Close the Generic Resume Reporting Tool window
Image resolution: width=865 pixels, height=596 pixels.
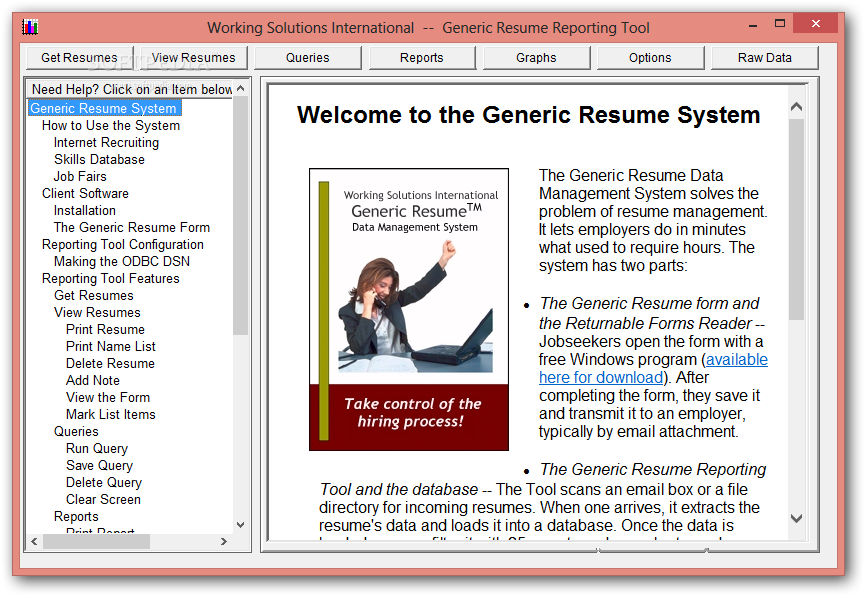tap(816, 24)
